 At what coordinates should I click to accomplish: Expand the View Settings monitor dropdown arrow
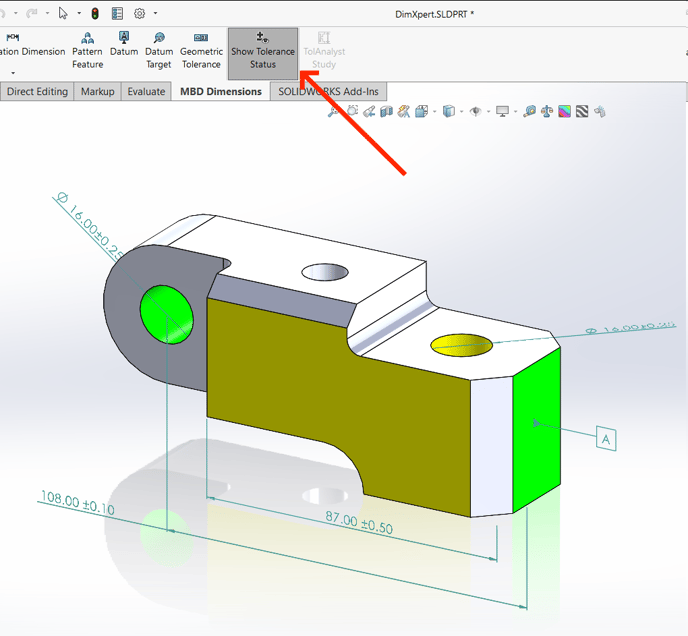[516, 111]
